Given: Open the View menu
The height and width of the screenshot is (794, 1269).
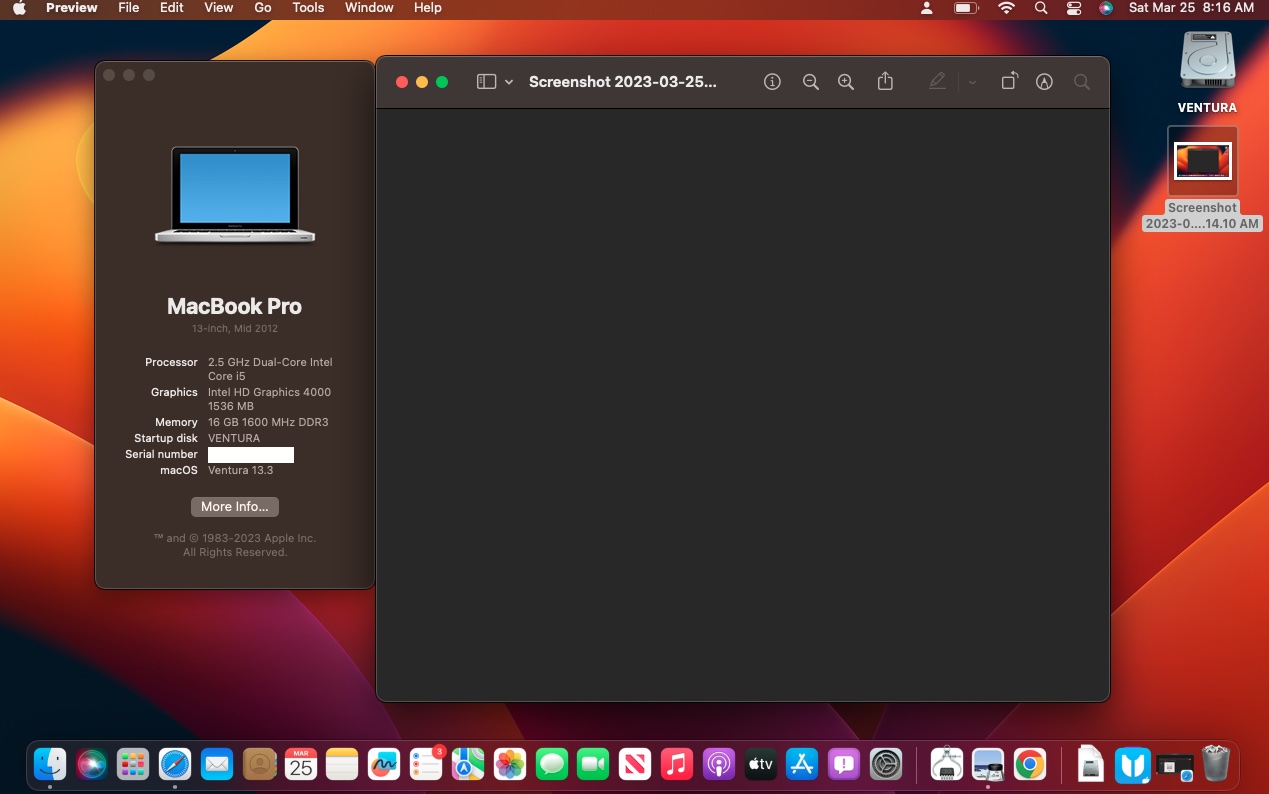Looking at the screenshot, I should 219,8.
